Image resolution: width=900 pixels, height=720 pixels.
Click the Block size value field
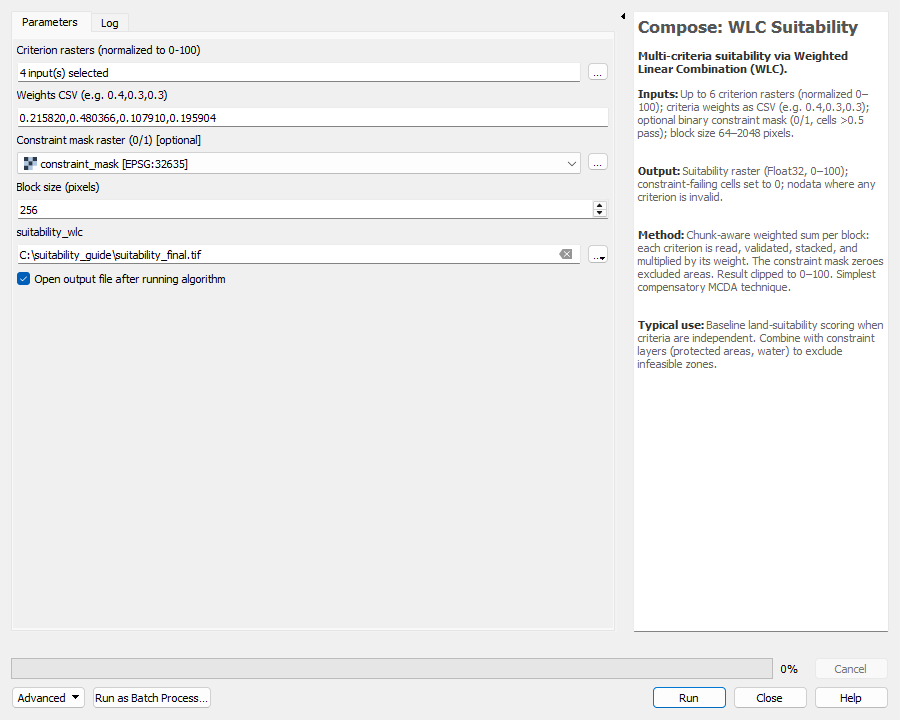click(304, 210)
